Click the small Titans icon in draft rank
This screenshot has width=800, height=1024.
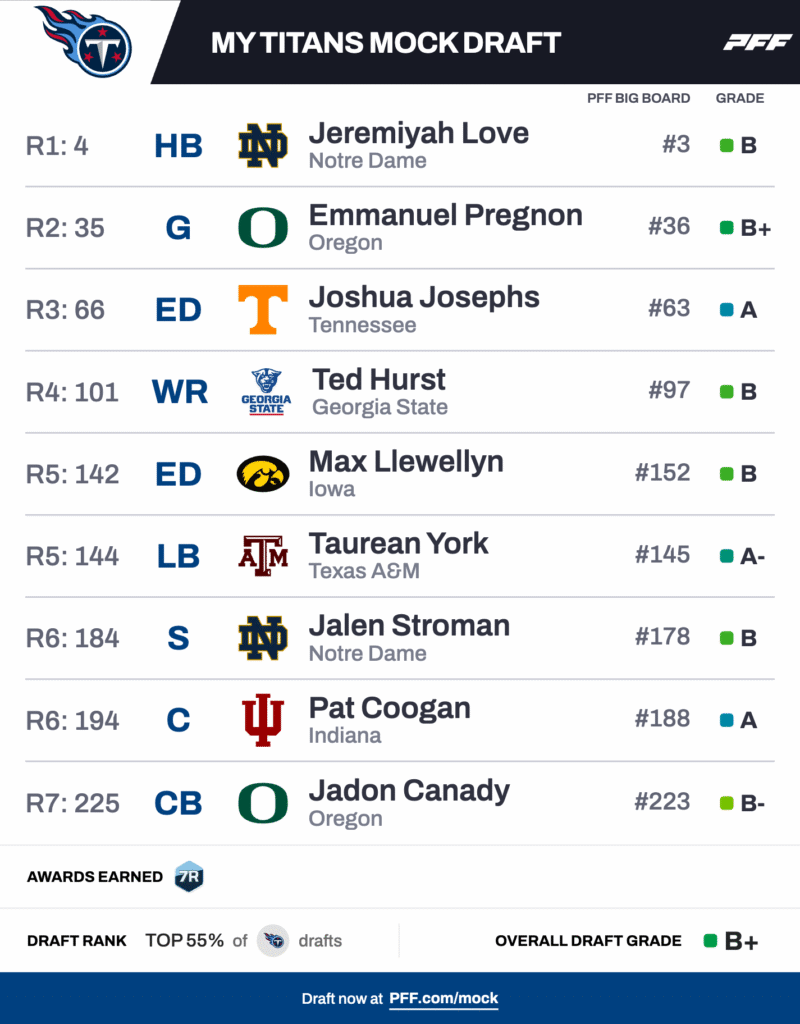coord(273,941)
